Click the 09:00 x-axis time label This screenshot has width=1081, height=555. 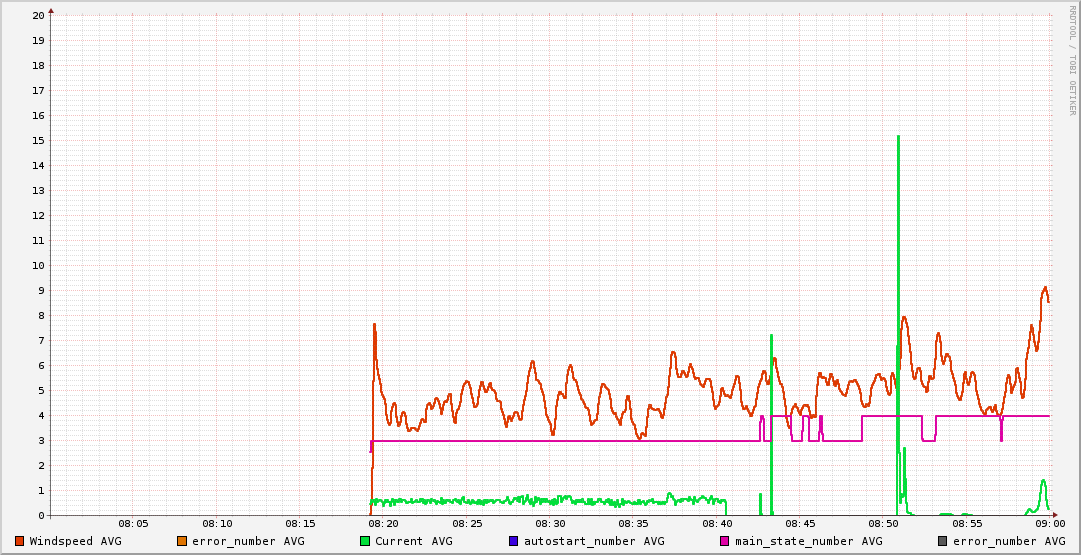pyautogui.click(x=1049, y=524)
